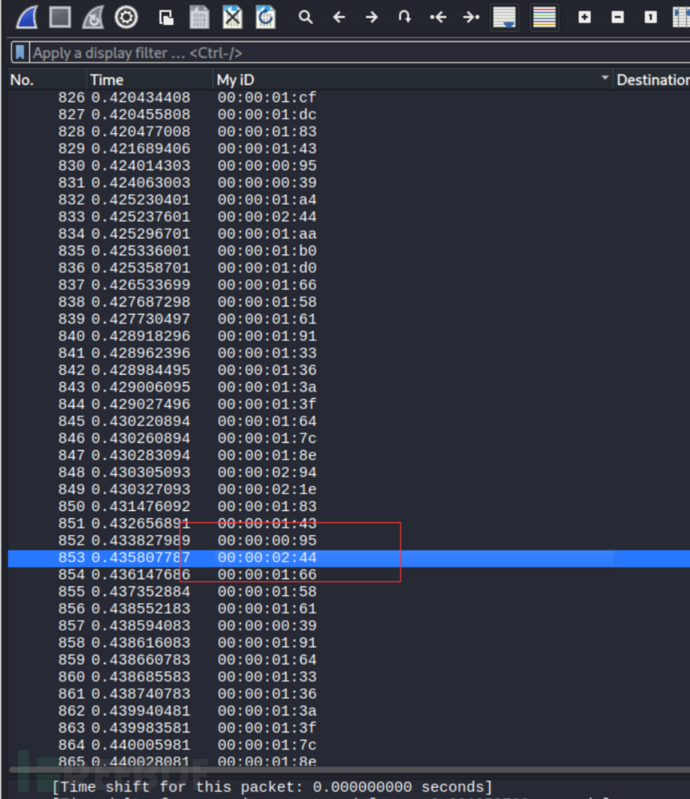
Task: Select packet 862 with ID 00:00:01:3a
Action: pyautogui.click(x=349, y=711)
